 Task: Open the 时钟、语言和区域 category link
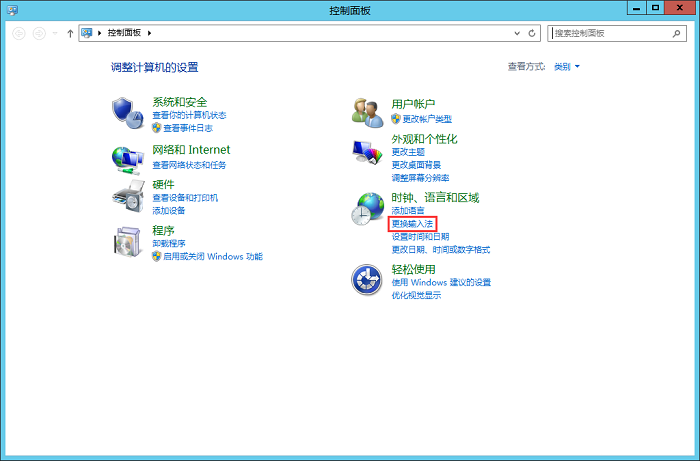[x=435, y=198]
